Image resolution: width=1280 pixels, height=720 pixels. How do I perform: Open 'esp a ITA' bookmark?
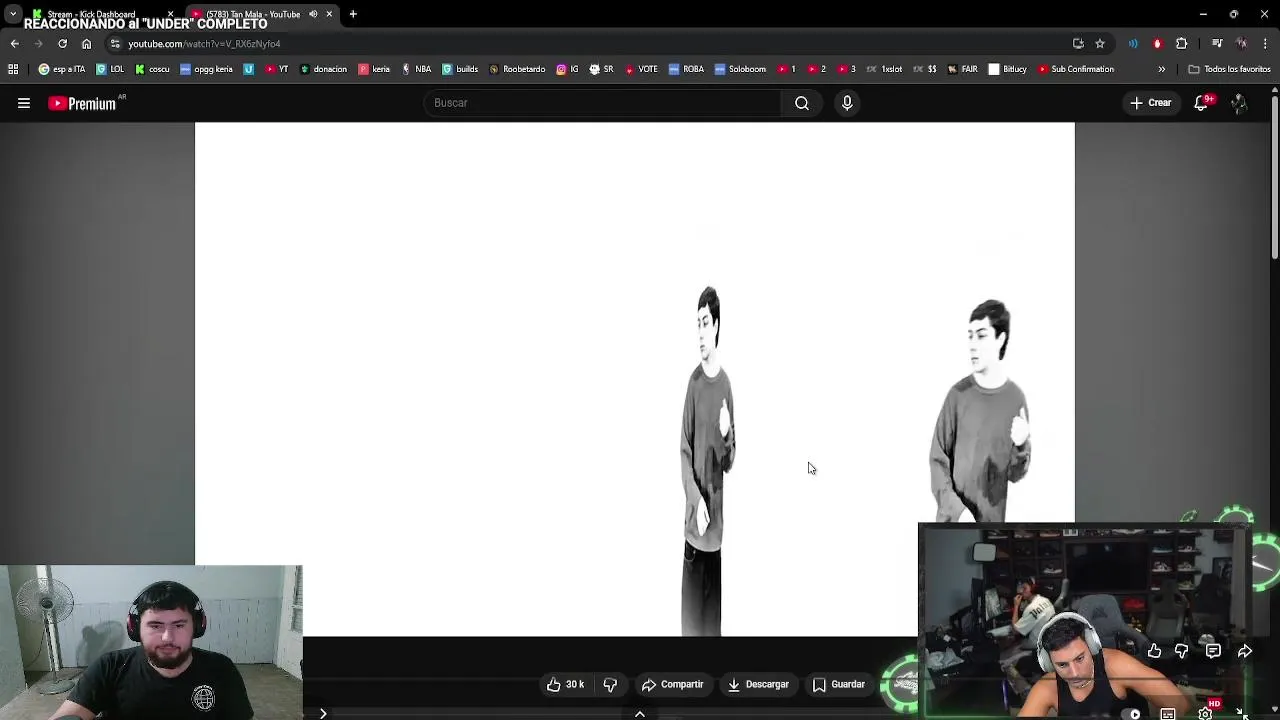coord(62,69)
